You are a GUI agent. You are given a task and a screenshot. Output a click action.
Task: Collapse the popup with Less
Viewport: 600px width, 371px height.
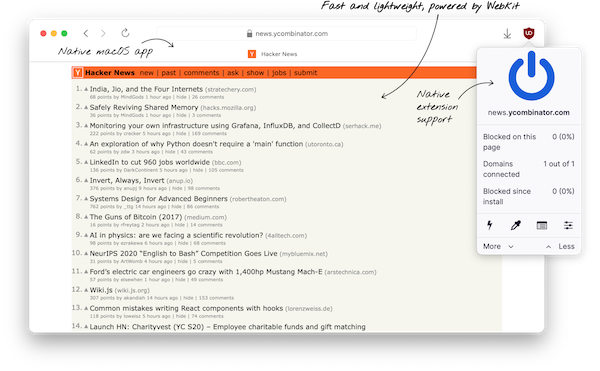click(560, 246)
